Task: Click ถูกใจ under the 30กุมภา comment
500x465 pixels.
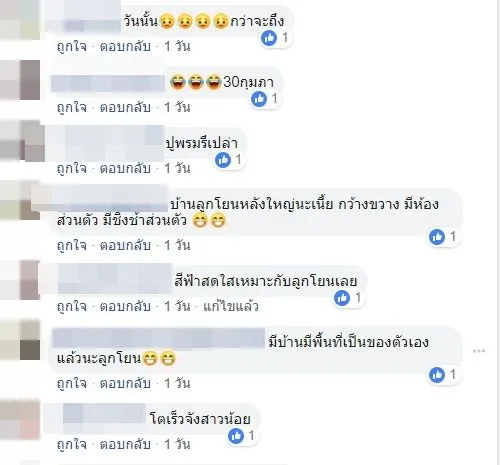Action: [x=72, y=108]
